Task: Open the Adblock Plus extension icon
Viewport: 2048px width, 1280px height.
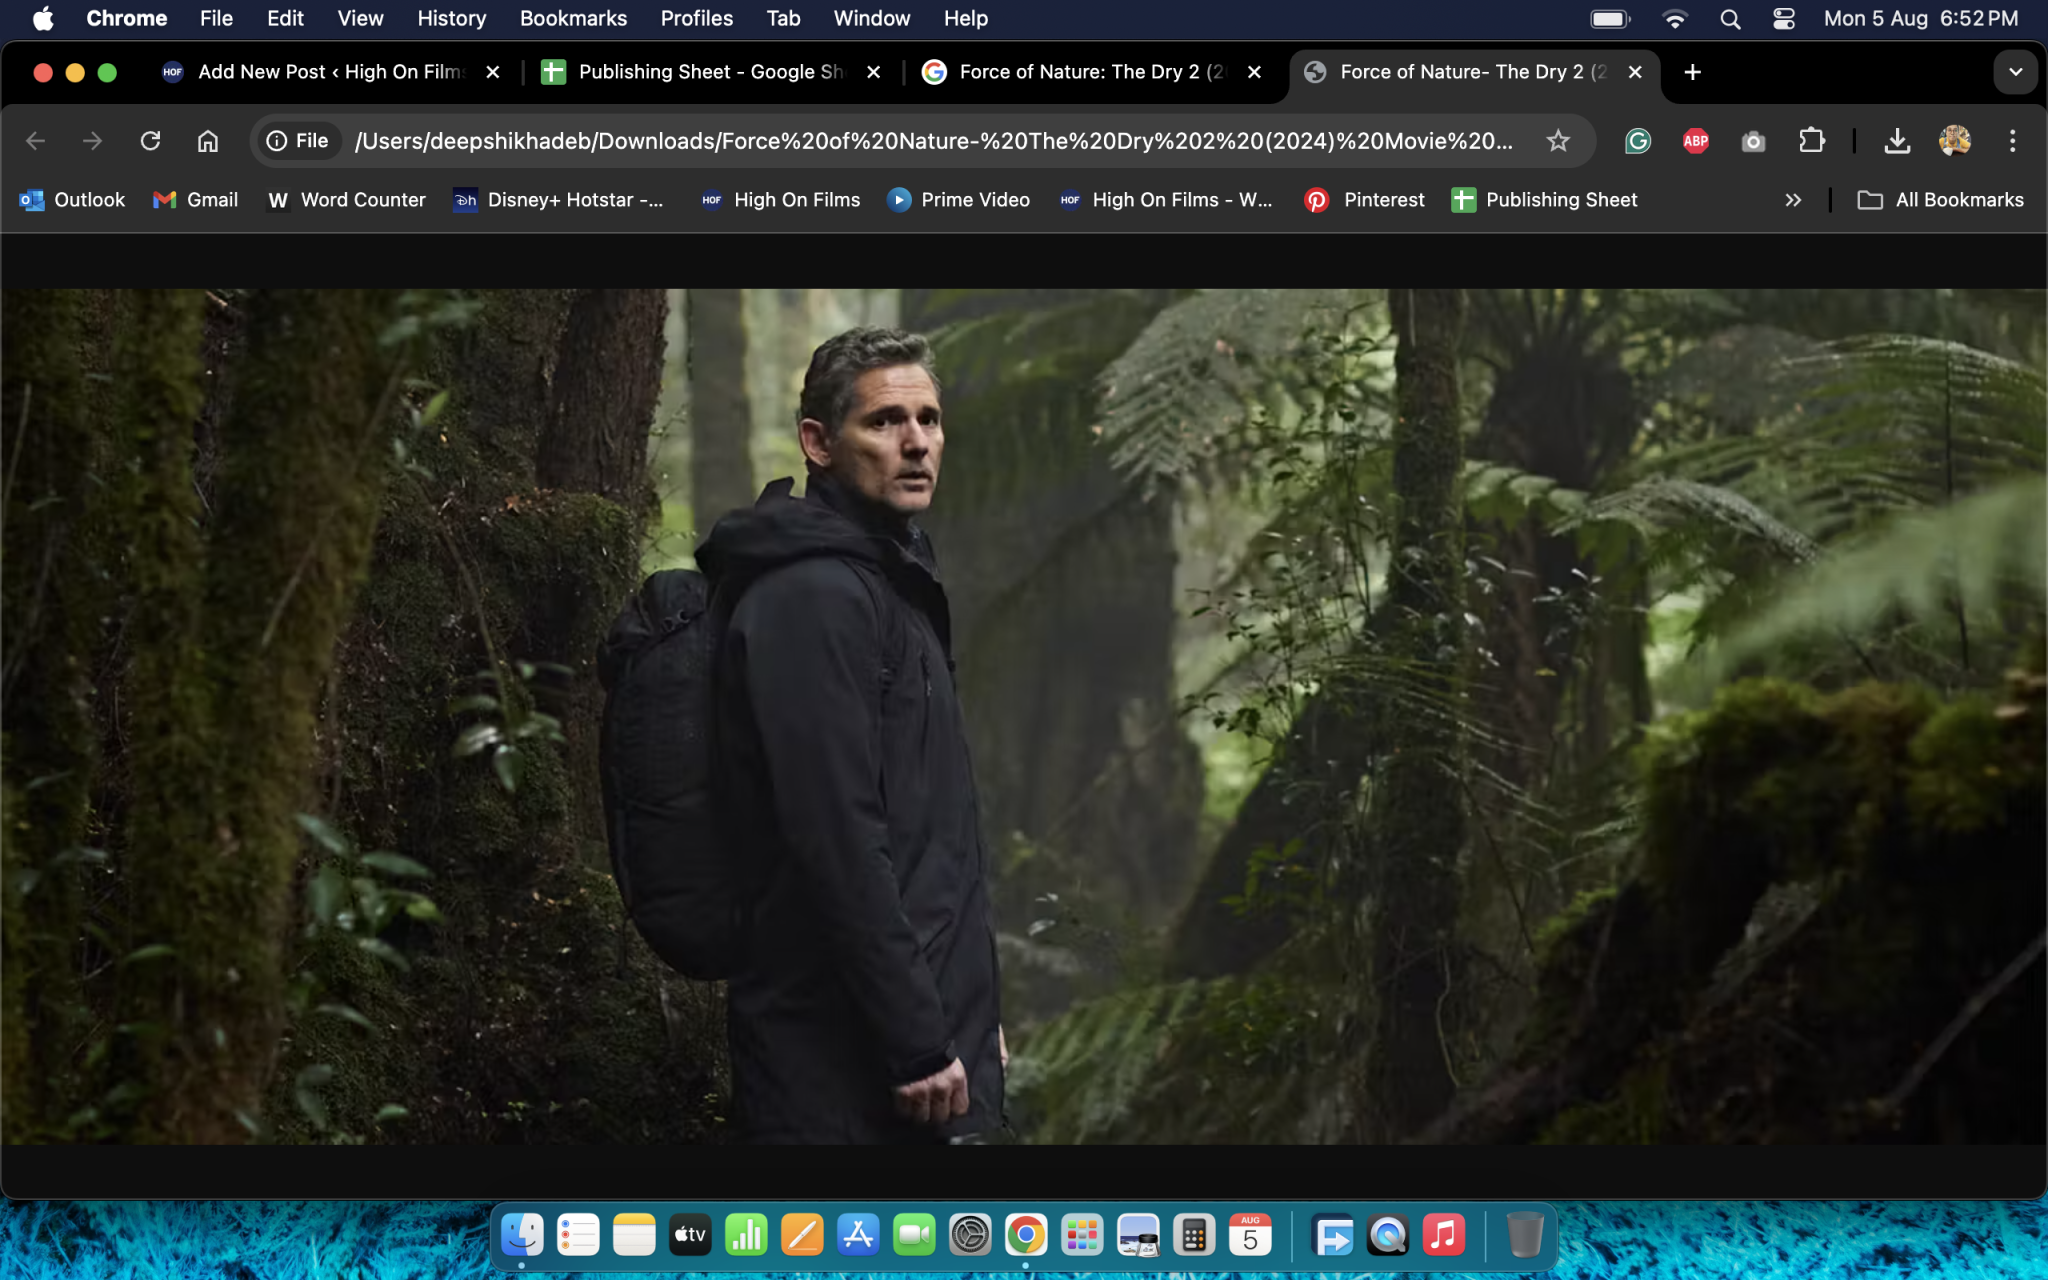Action: [x=1696, y=141]
